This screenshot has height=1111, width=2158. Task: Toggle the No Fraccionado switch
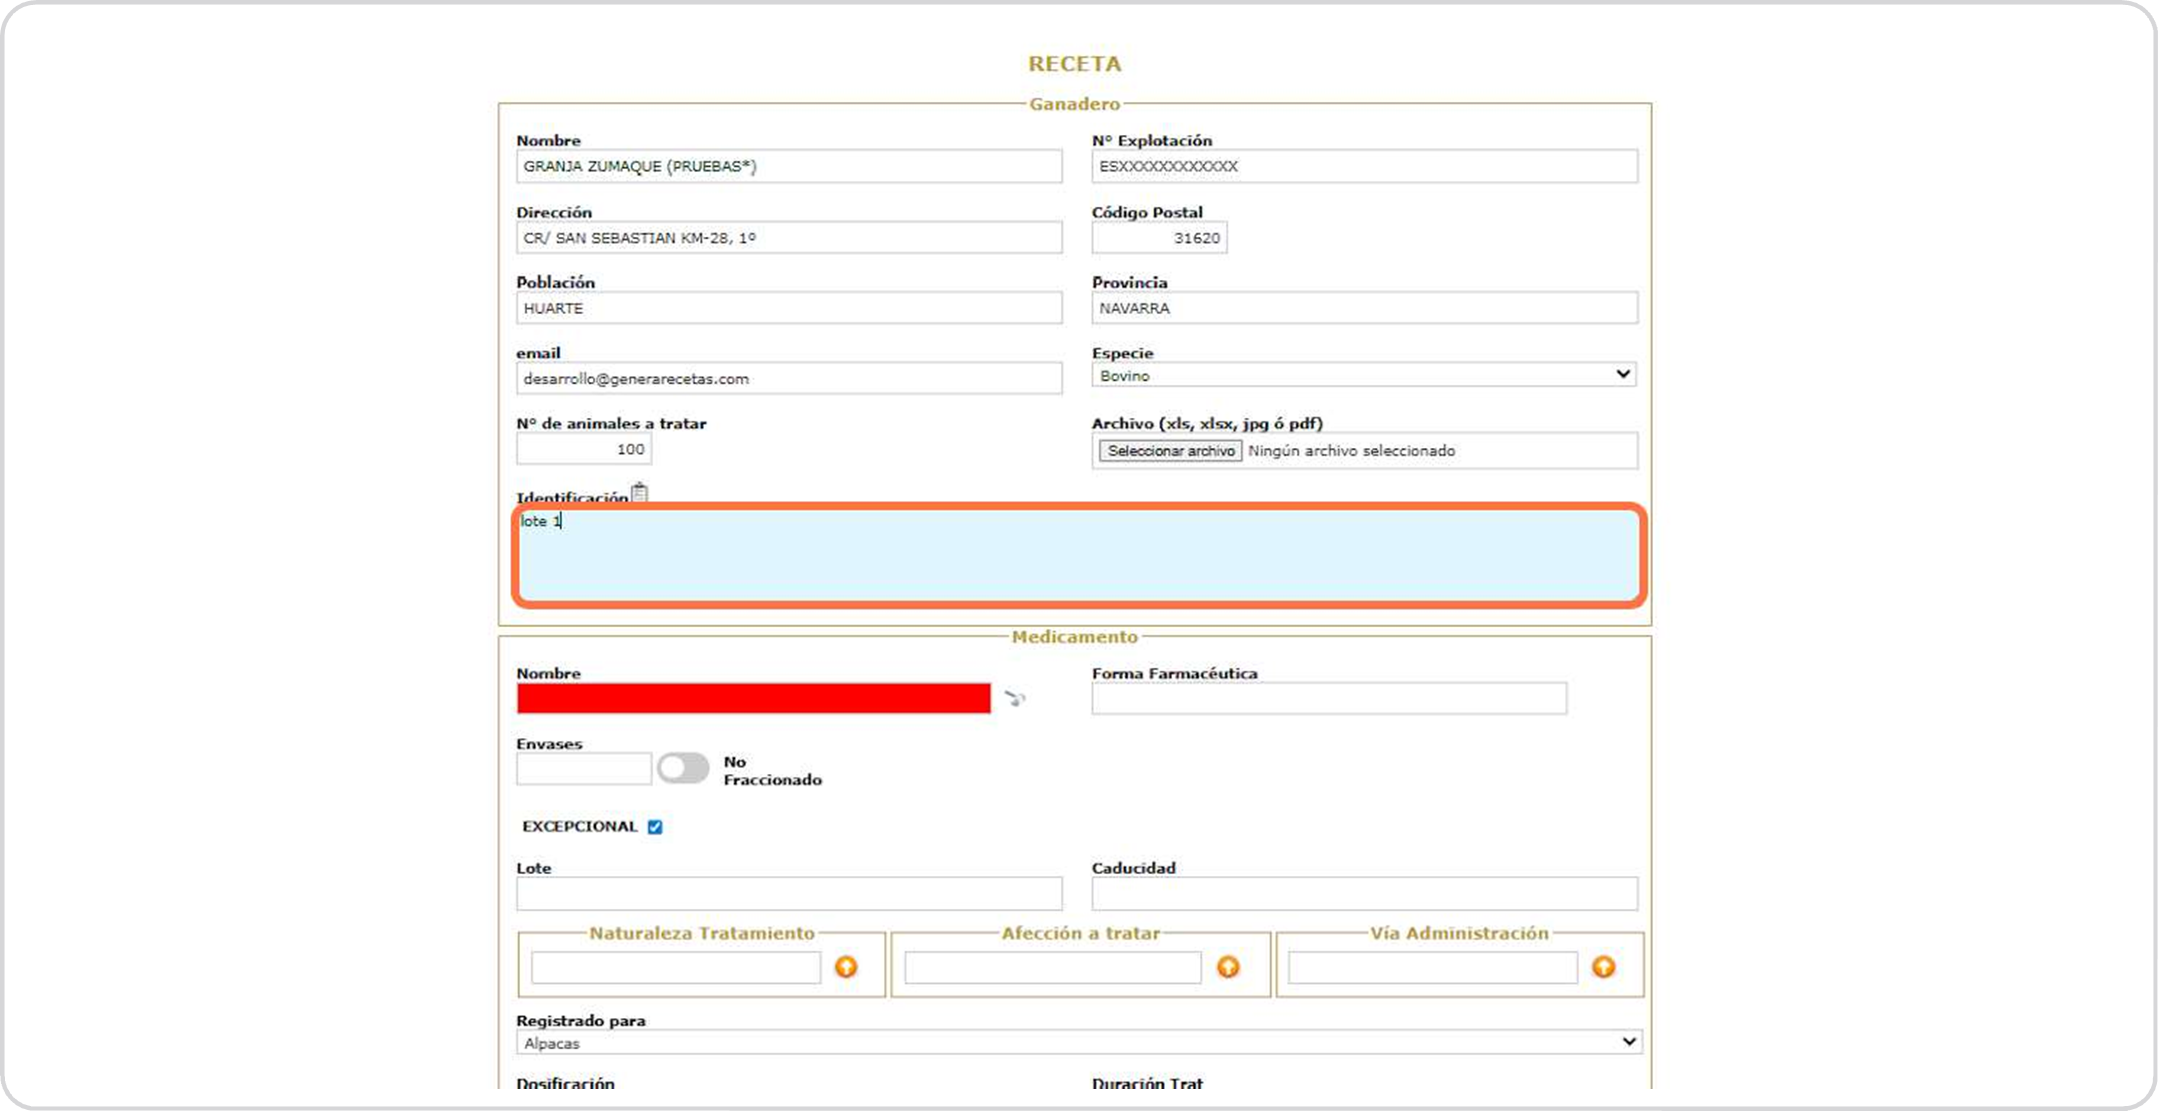pyautogui.click(x=683, y=768)
